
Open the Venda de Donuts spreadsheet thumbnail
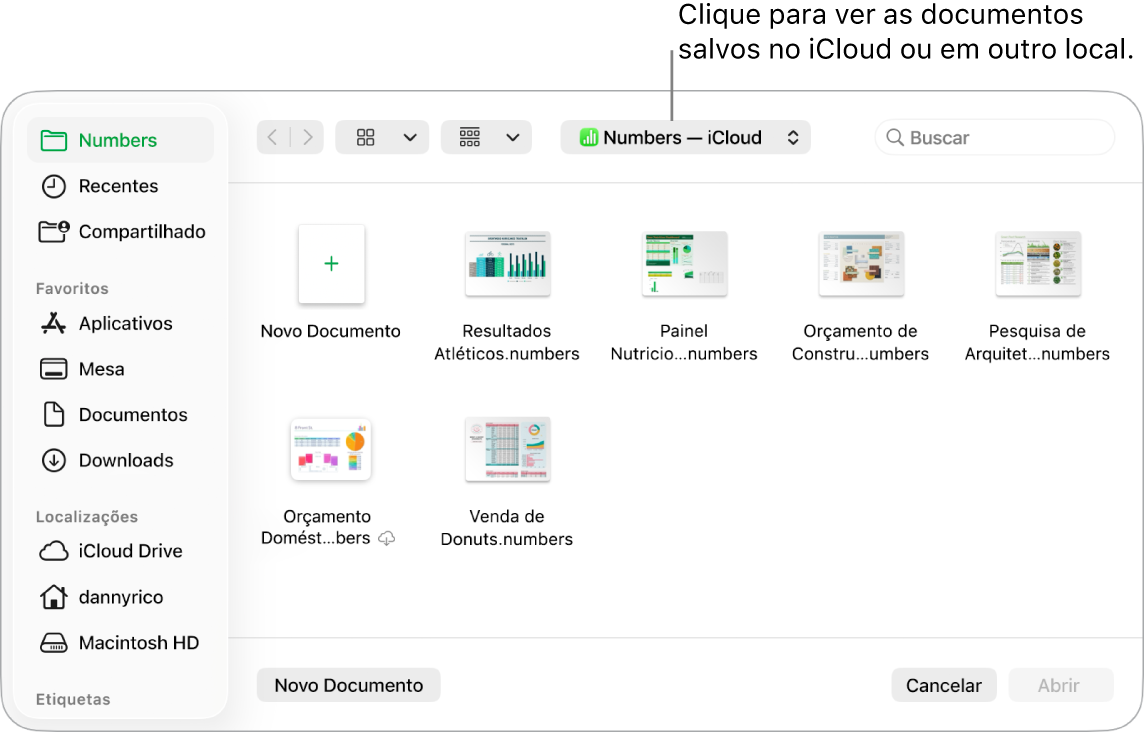[507, 449]
